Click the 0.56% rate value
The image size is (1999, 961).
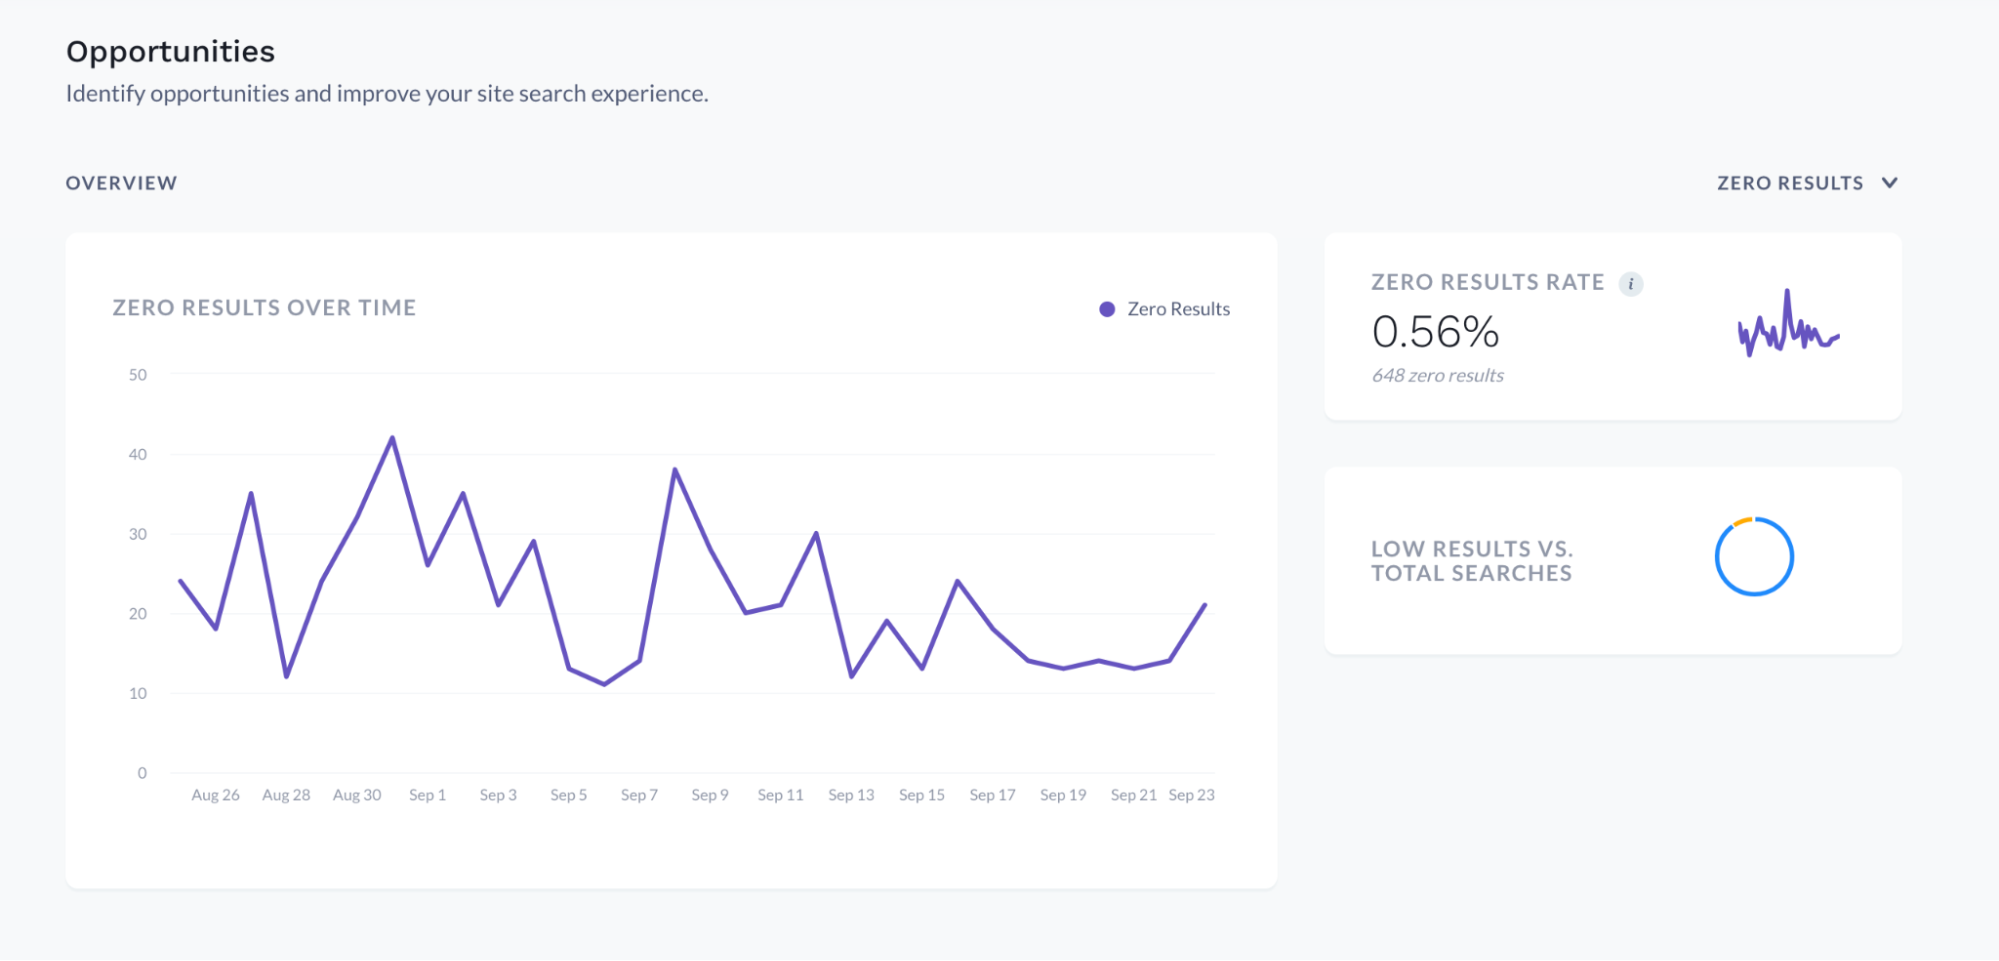coord(1435,332)
